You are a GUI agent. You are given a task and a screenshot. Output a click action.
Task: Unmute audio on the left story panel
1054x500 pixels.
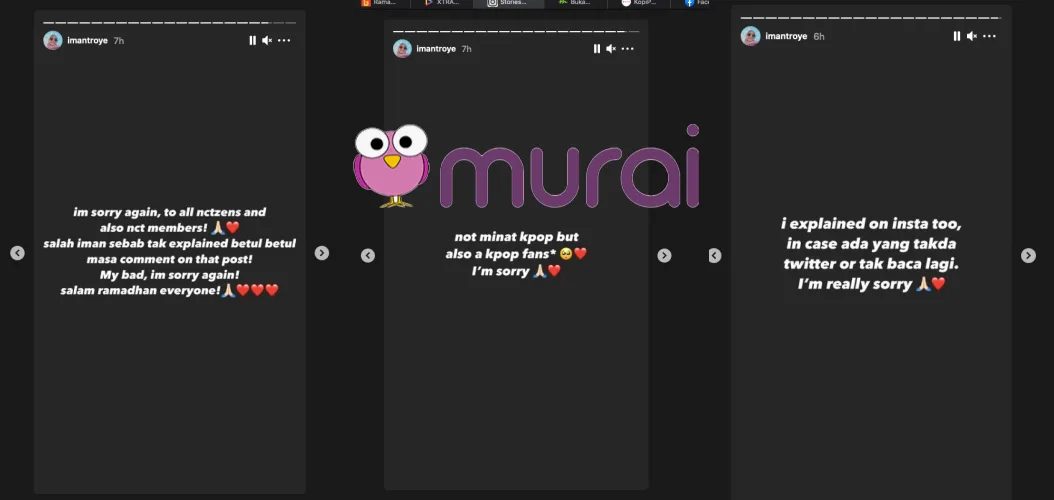(x=267, y=40)
